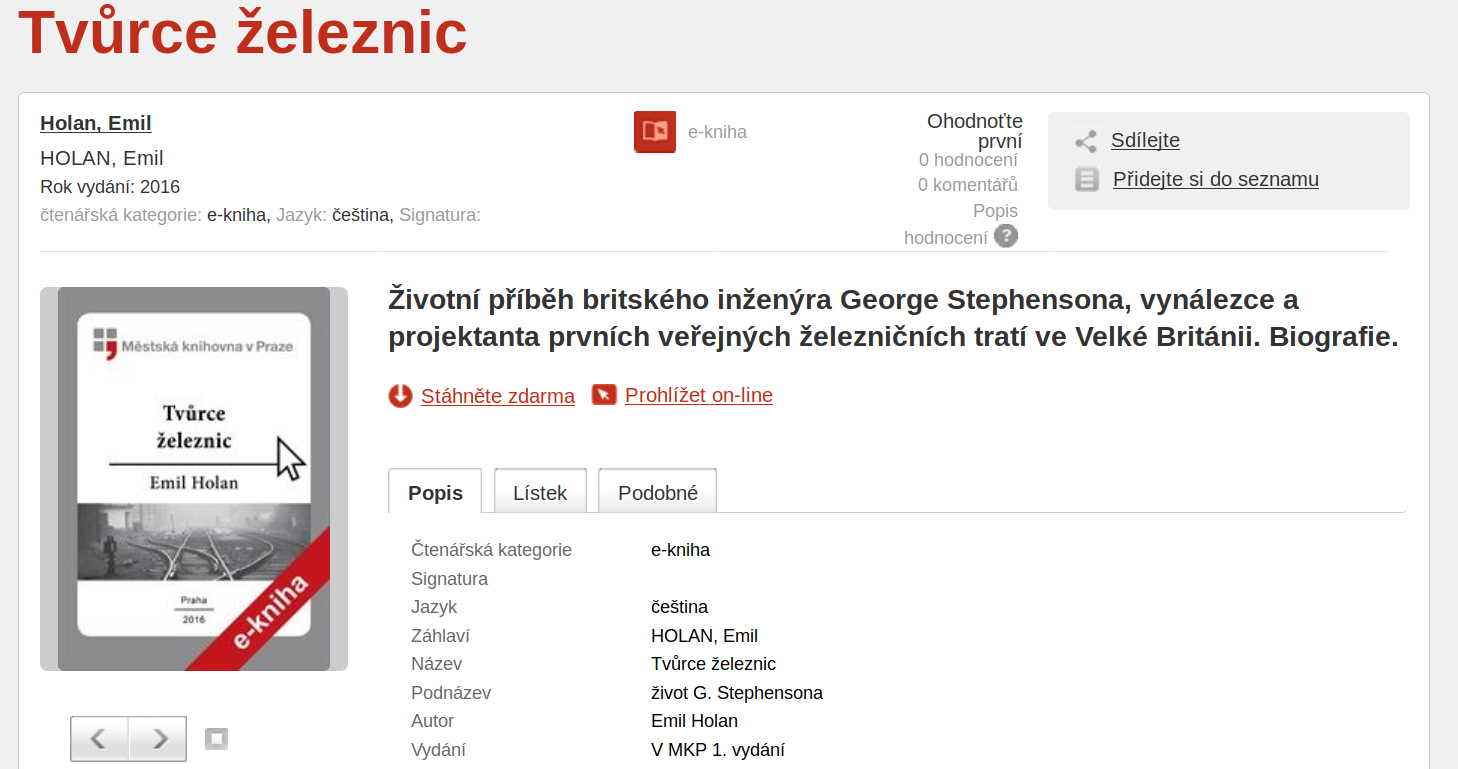
Task: Go to next cover image arrow
Action: coord(158,739)
